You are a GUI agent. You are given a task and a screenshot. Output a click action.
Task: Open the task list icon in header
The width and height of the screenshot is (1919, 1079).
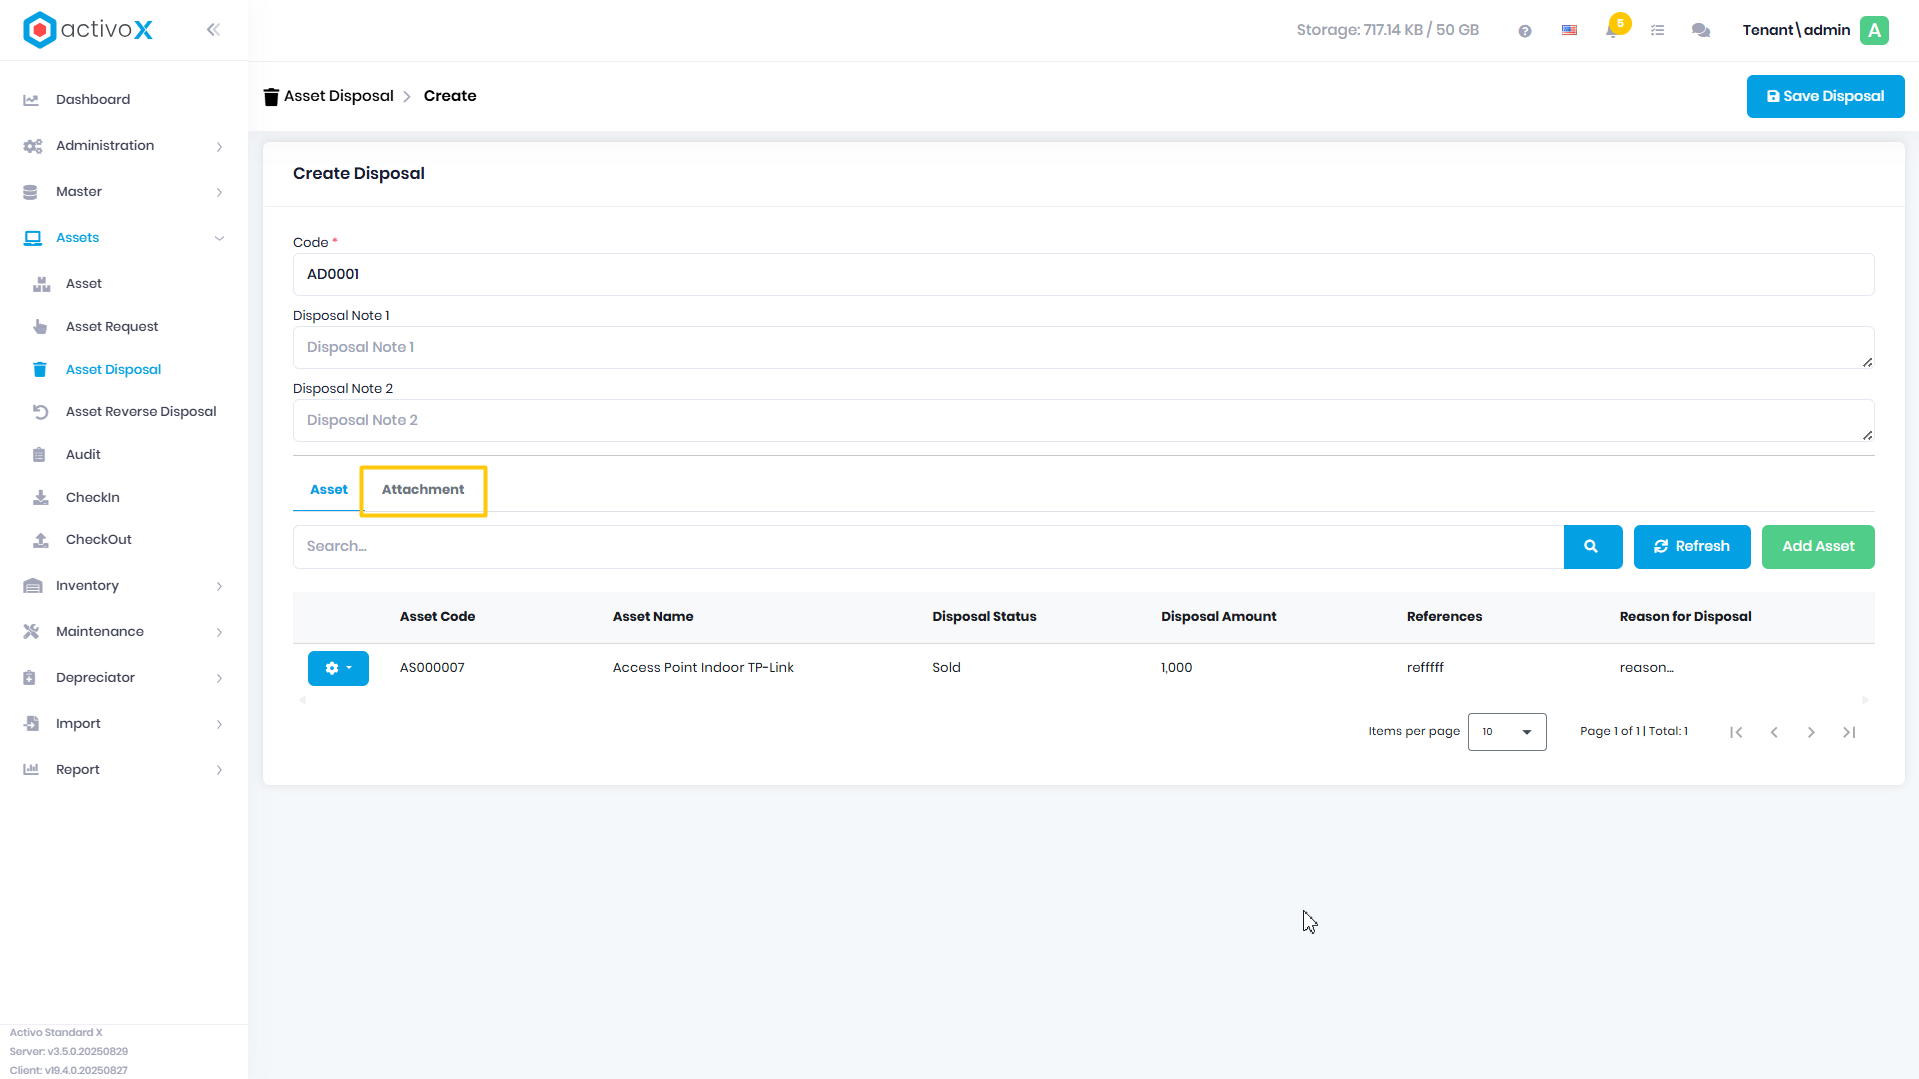click(1657, 31)
